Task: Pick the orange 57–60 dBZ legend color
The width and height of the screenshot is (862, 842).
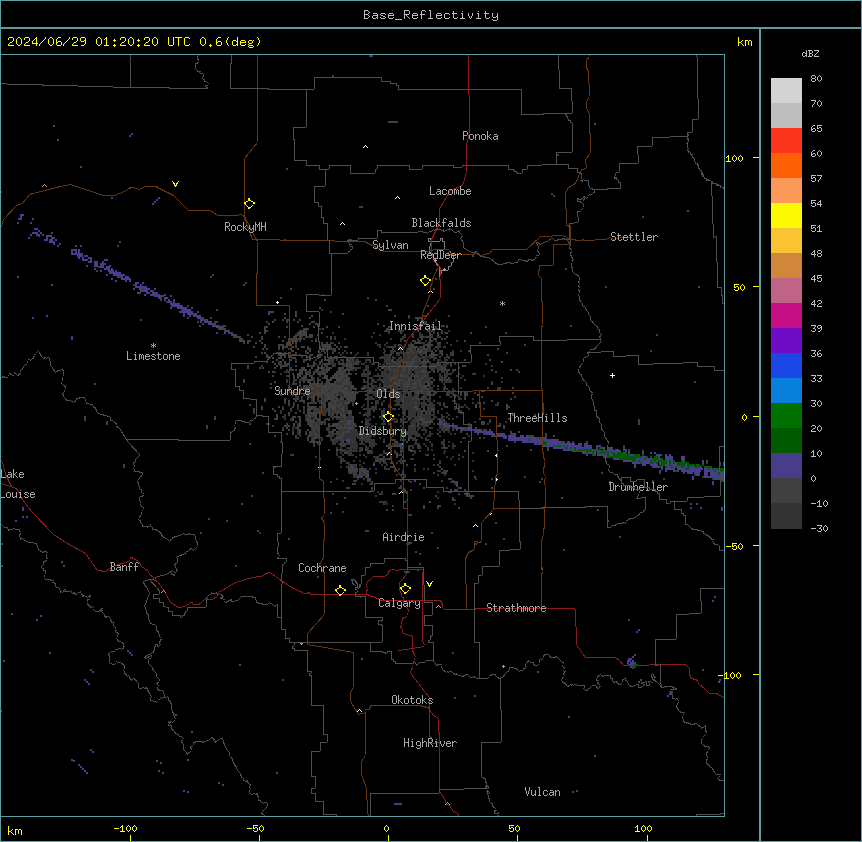Action: click(x=786, y=165)
